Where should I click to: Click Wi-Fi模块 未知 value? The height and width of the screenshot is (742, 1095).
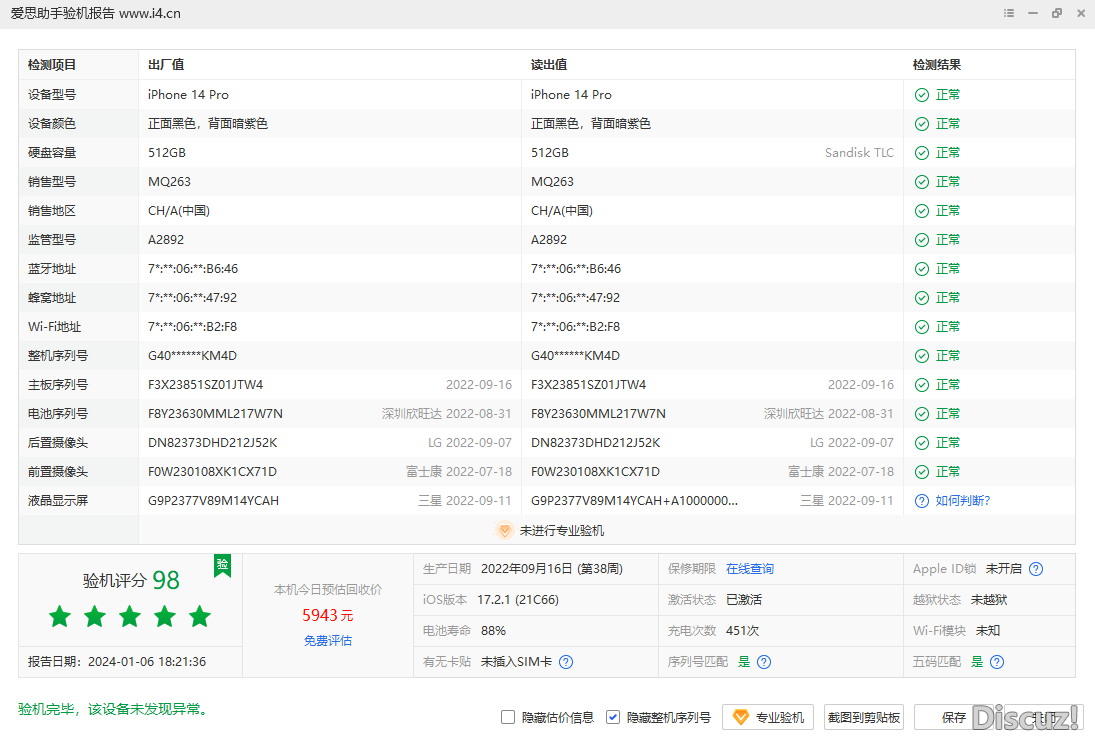click(987, 630)
